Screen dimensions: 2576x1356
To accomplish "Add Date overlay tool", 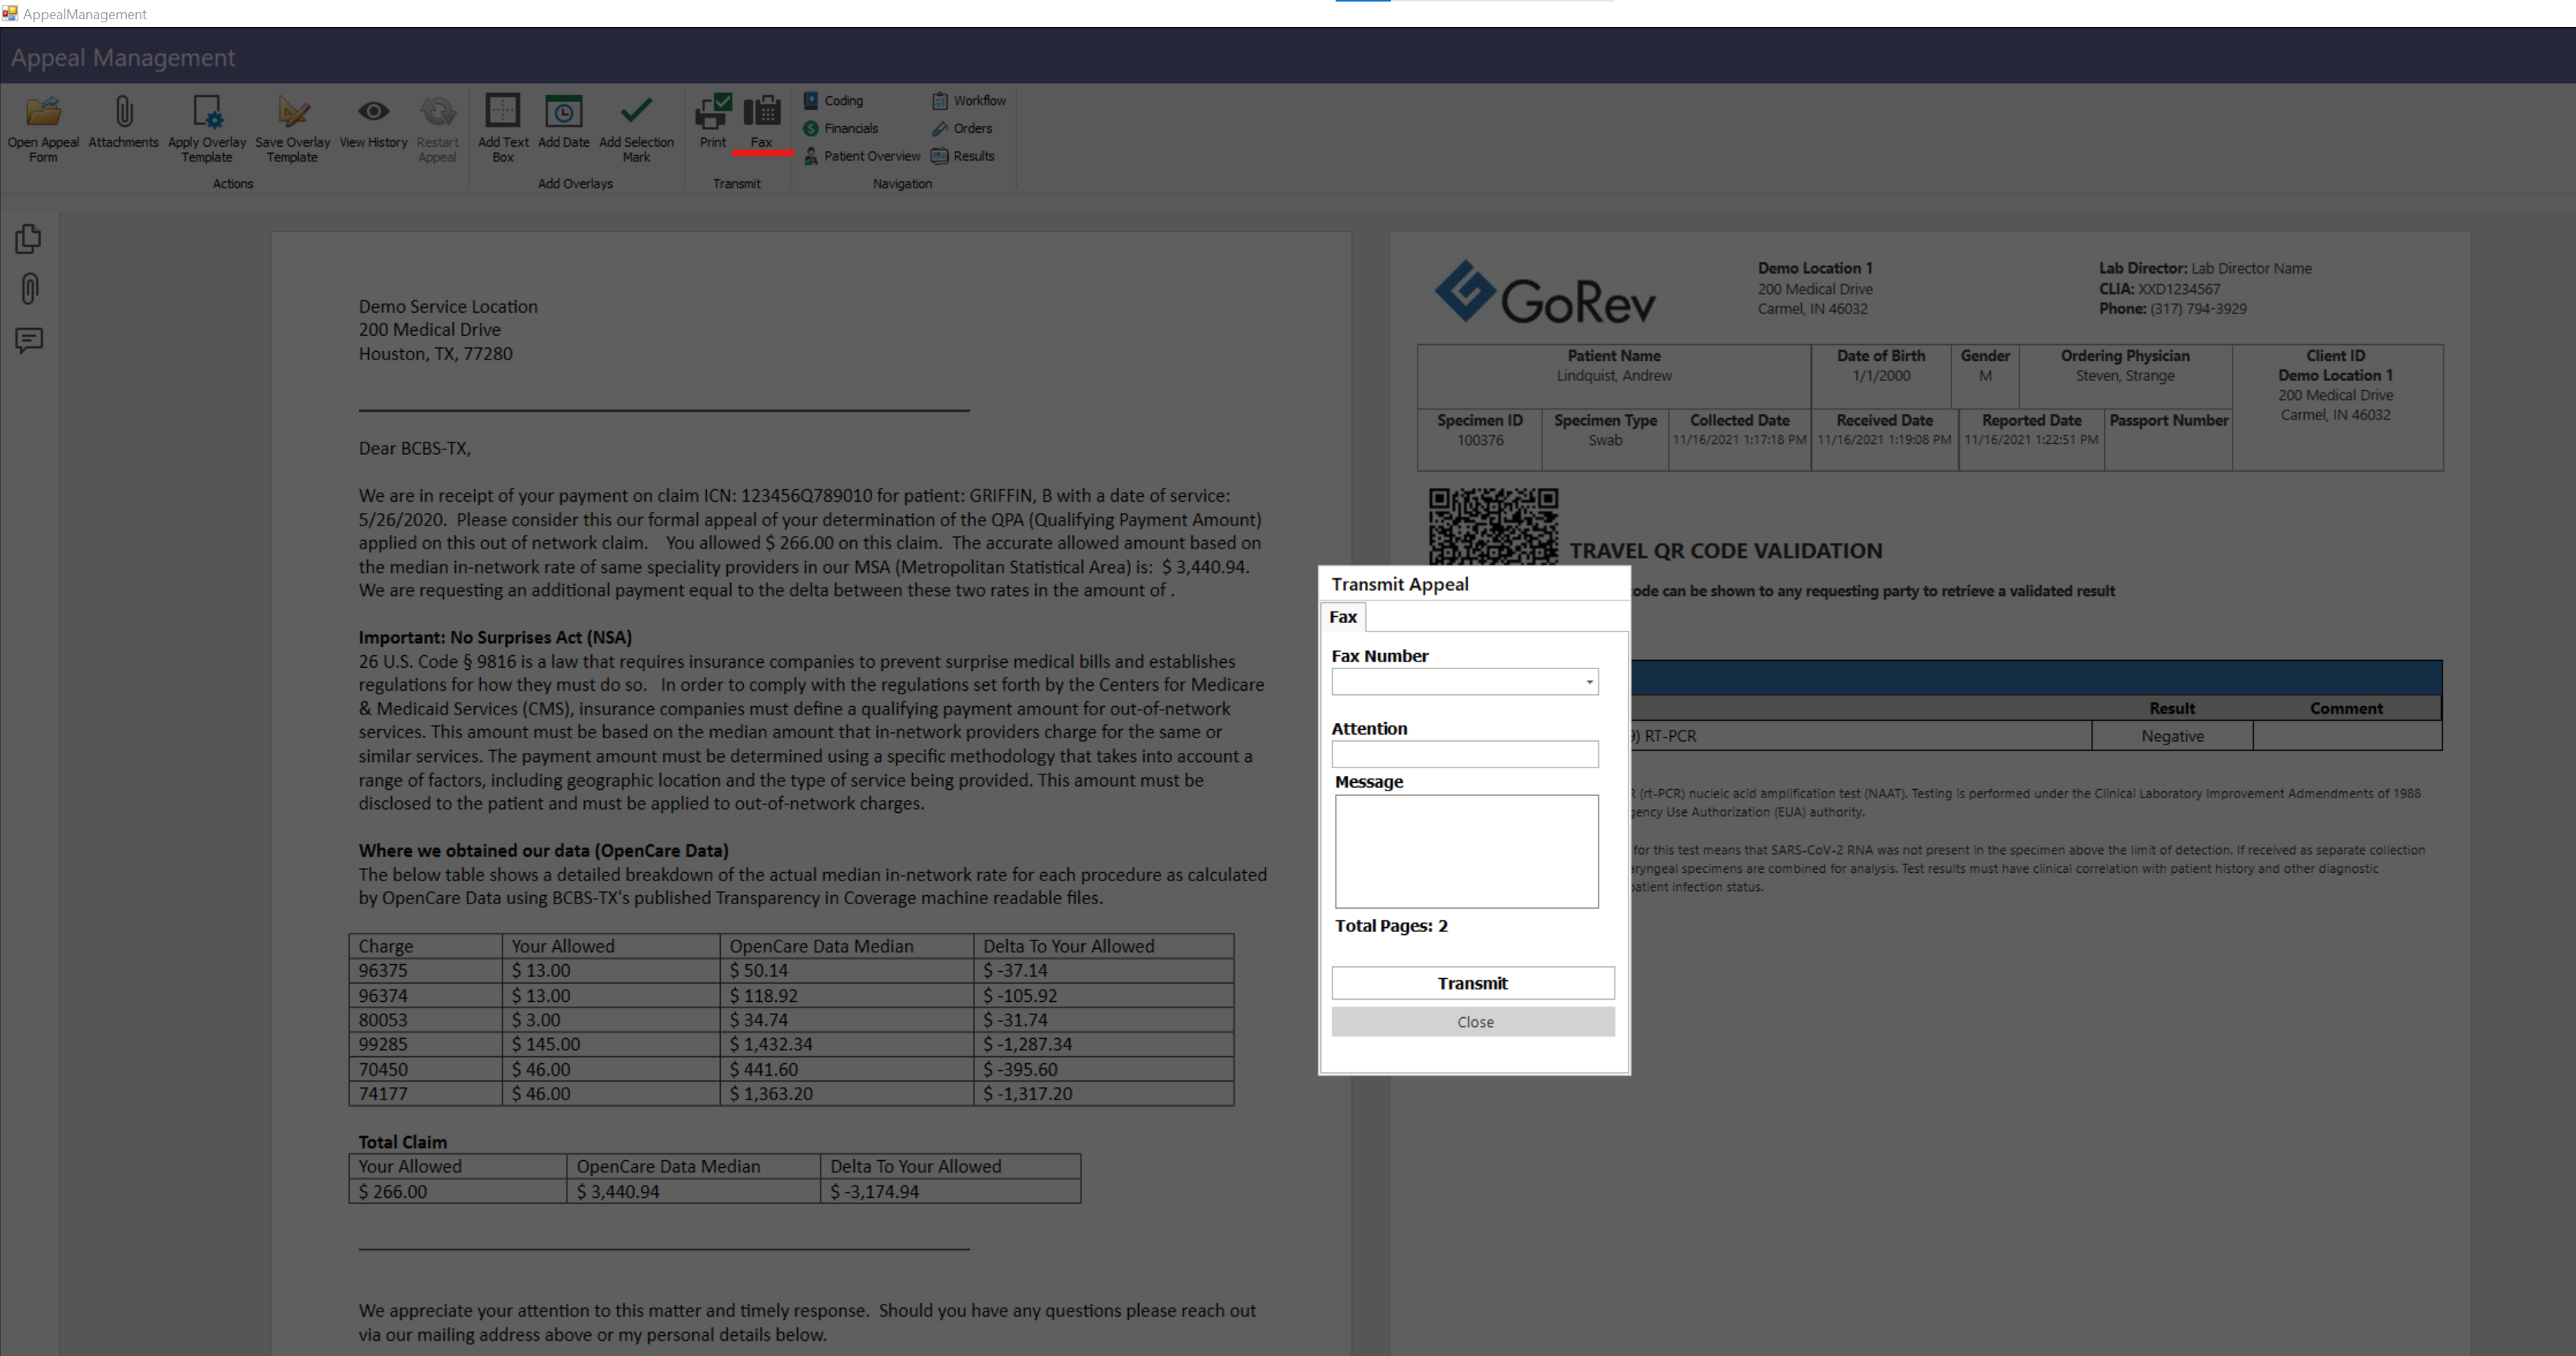I will (563, 121).
